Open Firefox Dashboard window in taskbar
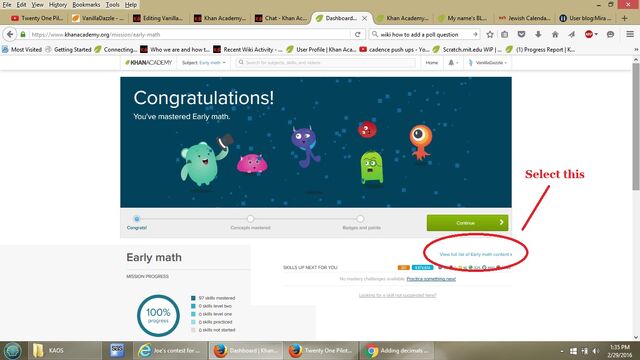The height and width of the screenshot is (360, 640). (245, 351)
